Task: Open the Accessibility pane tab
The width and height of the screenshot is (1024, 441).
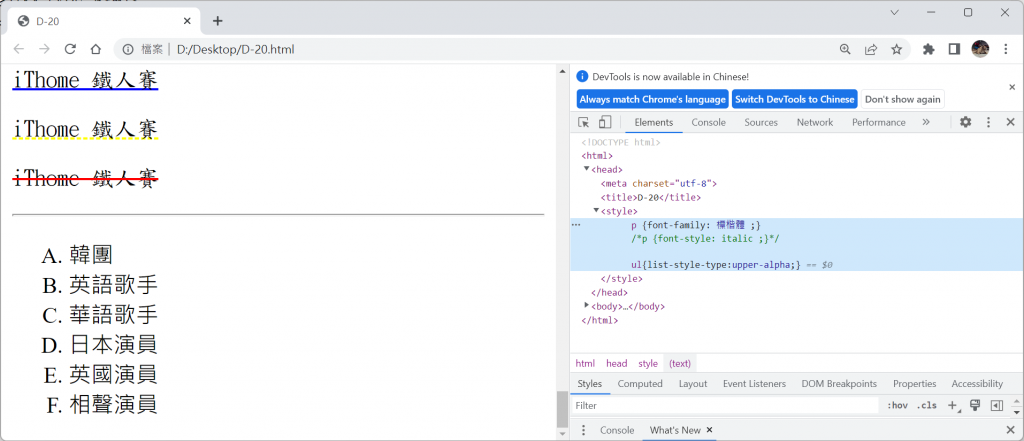Action: (x=977, y=384)
